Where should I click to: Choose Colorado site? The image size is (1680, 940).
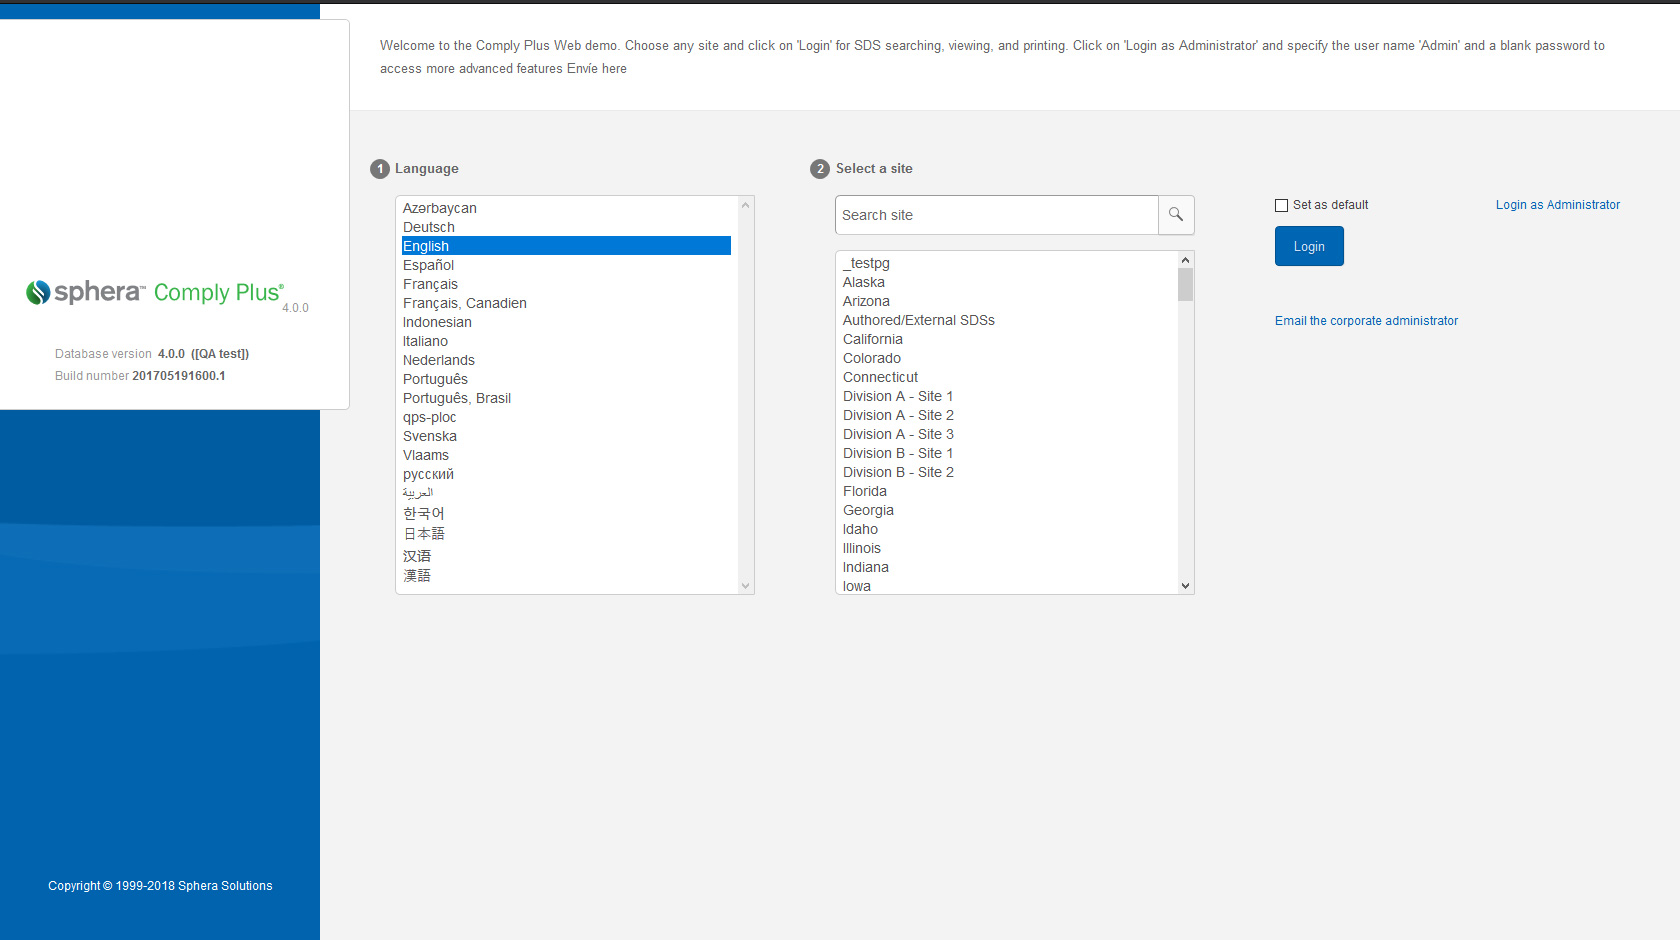point(1008,358)
